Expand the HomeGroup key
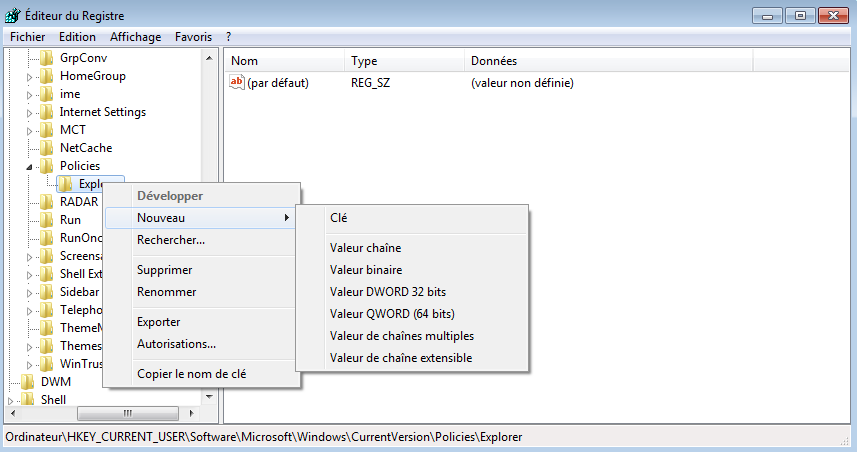The image size is (857, 452). point(30,77)
